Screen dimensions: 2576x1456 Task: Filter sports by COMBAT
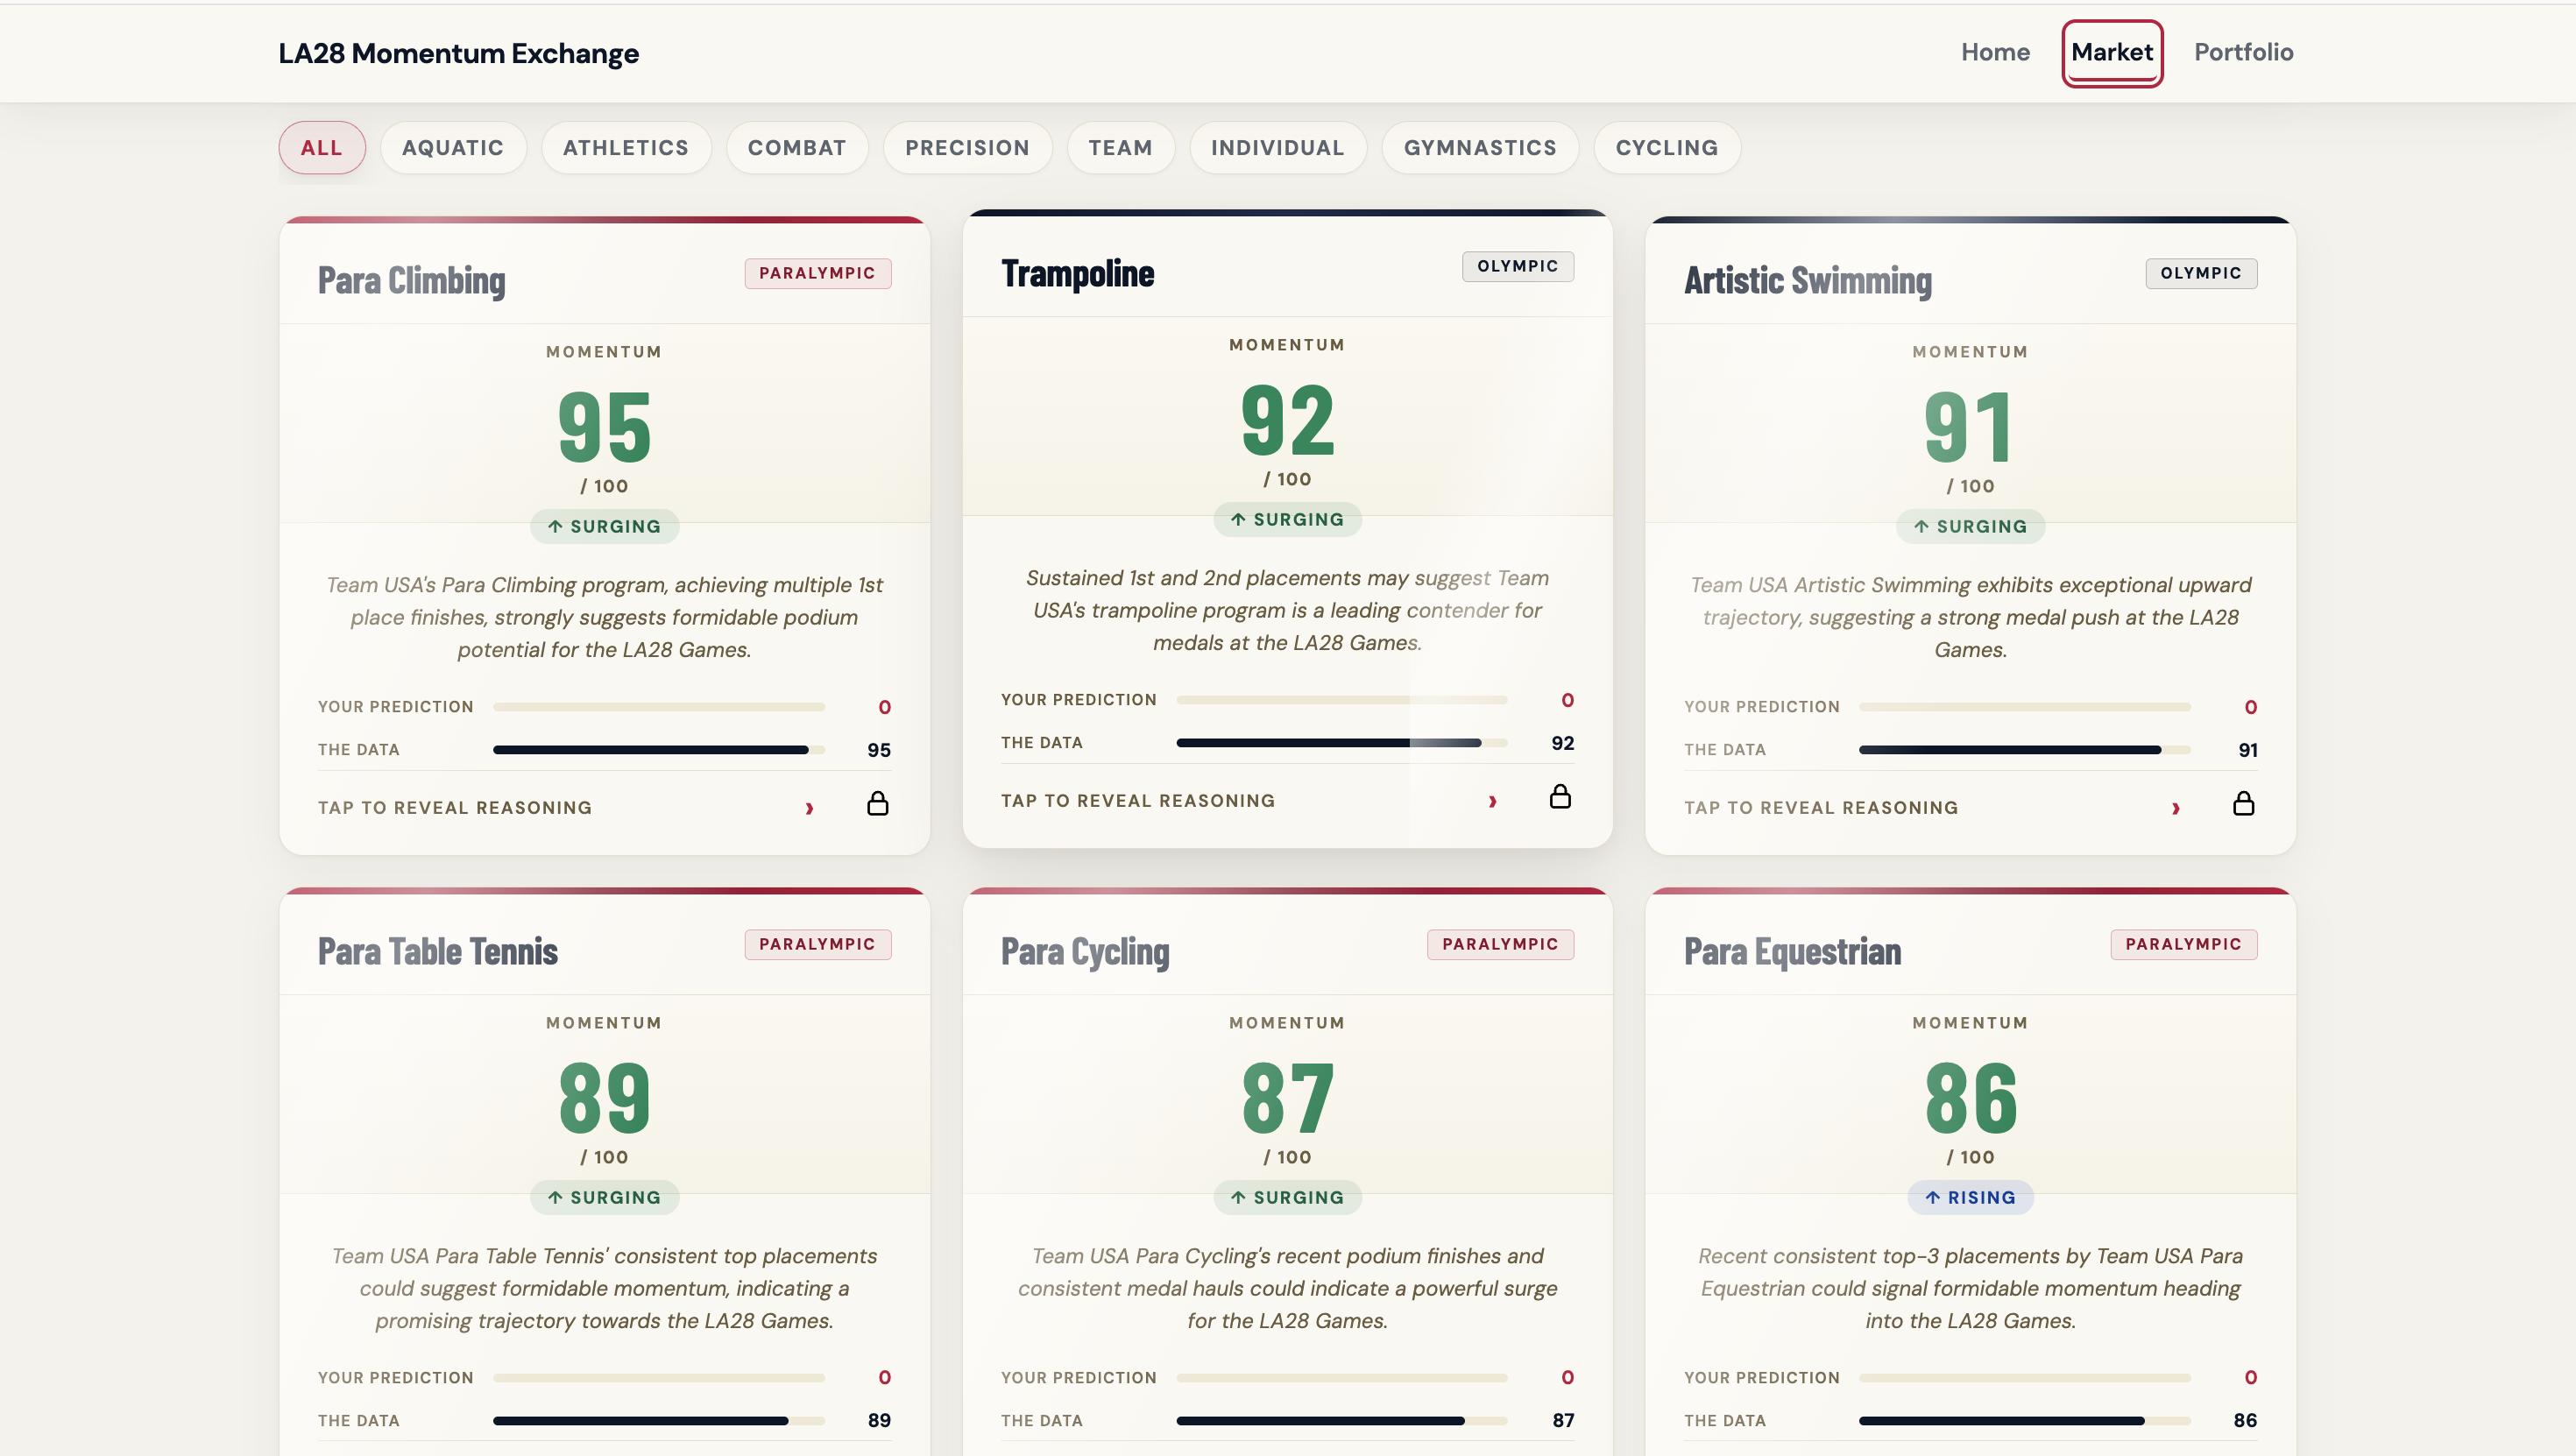[x=797, y=148]
